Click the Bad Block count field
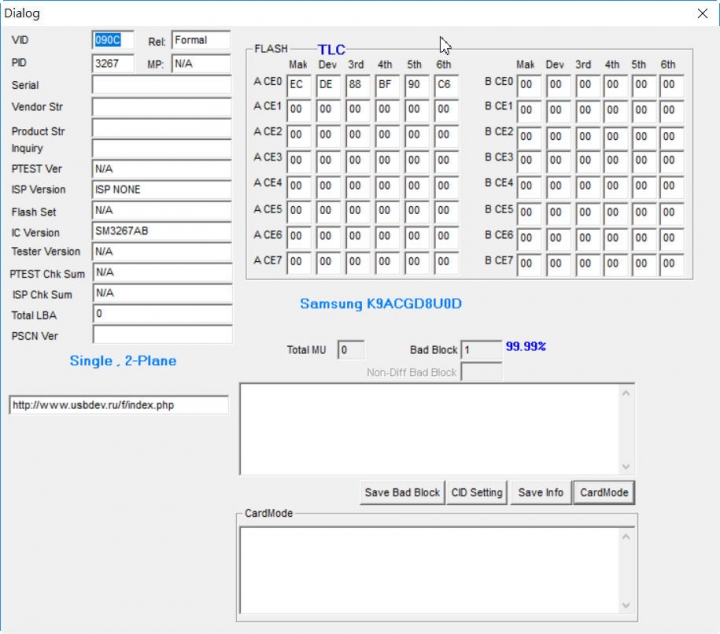 tap(481, 350)
